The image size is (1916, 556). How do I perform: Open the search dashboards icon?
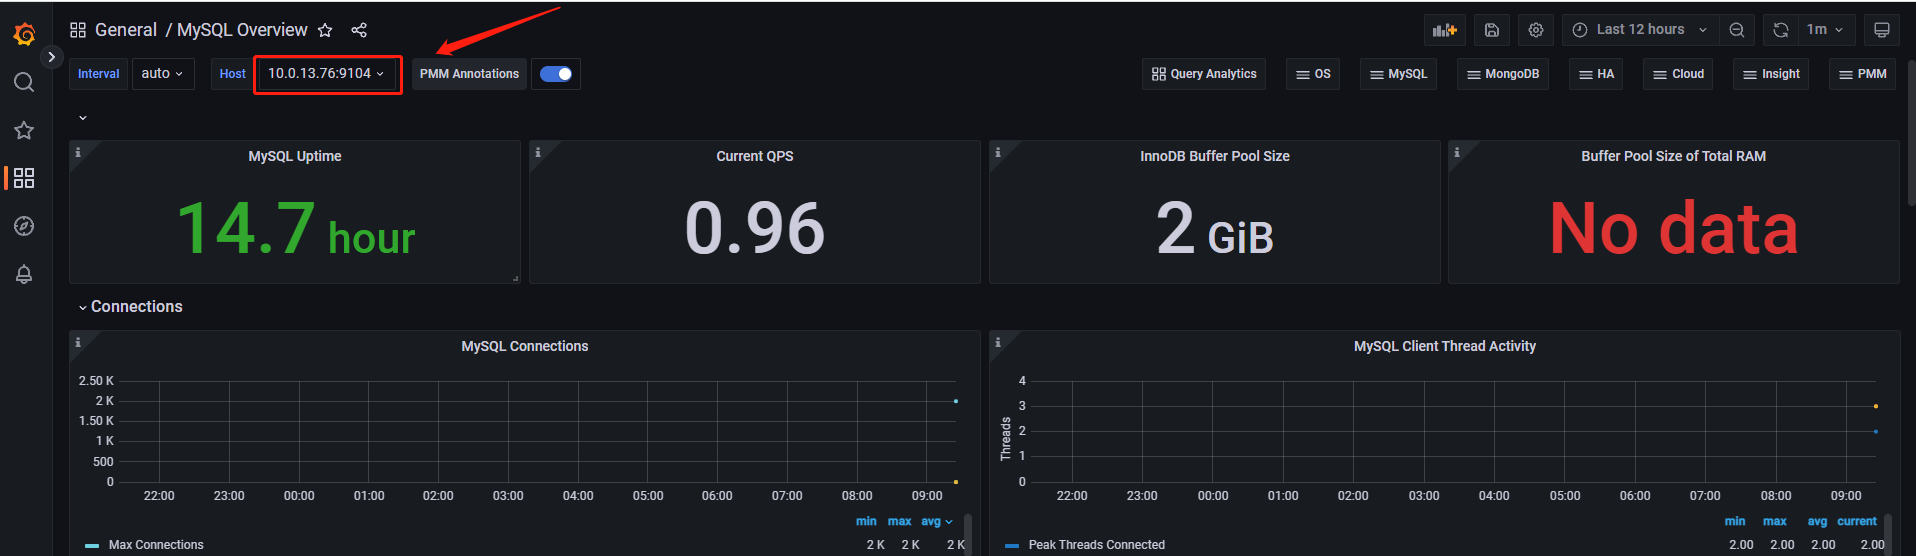pyautogui.click(x=24, y=82)
